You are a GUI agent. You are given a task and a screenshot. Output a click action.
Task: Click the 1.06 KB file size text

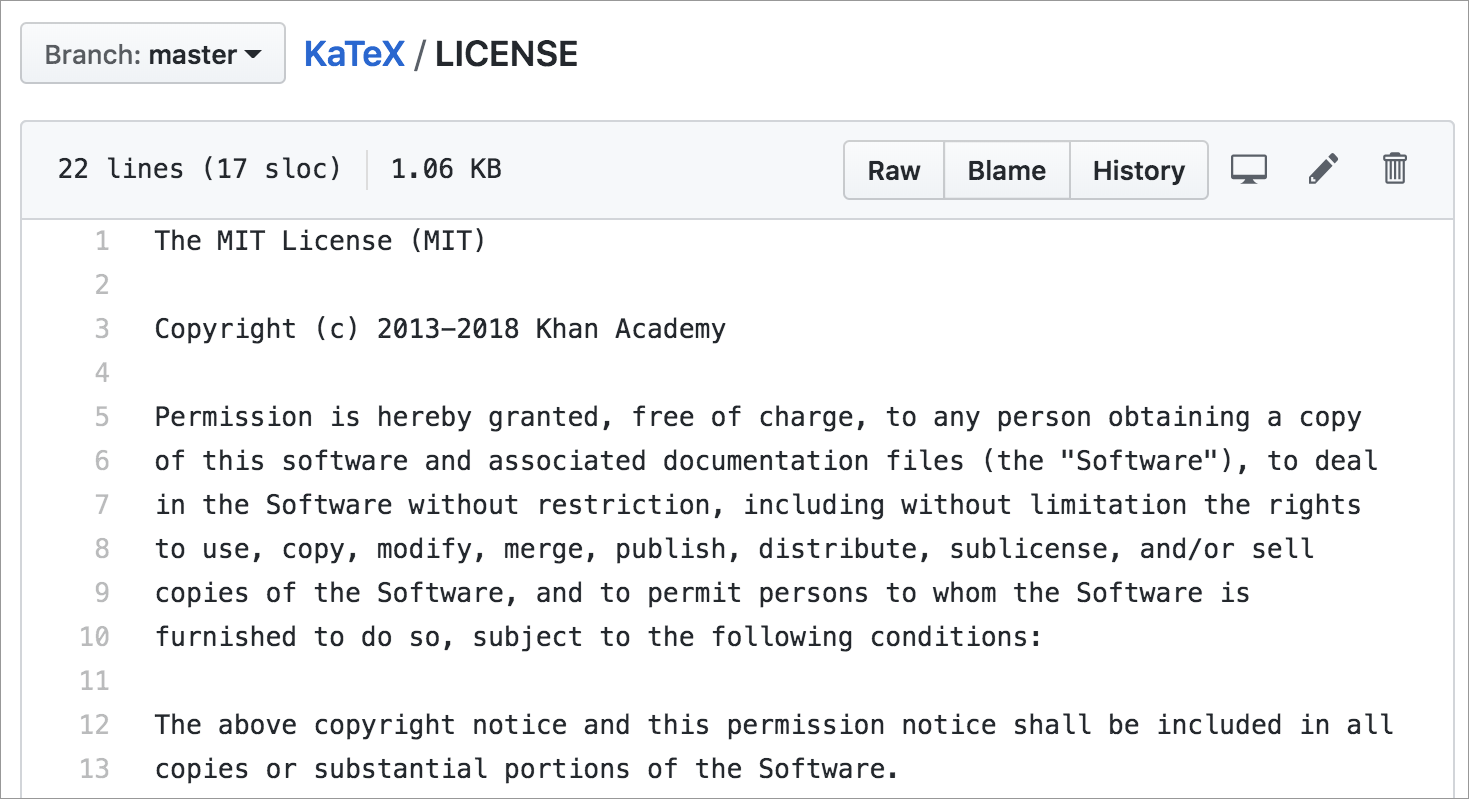pos(446,169)
